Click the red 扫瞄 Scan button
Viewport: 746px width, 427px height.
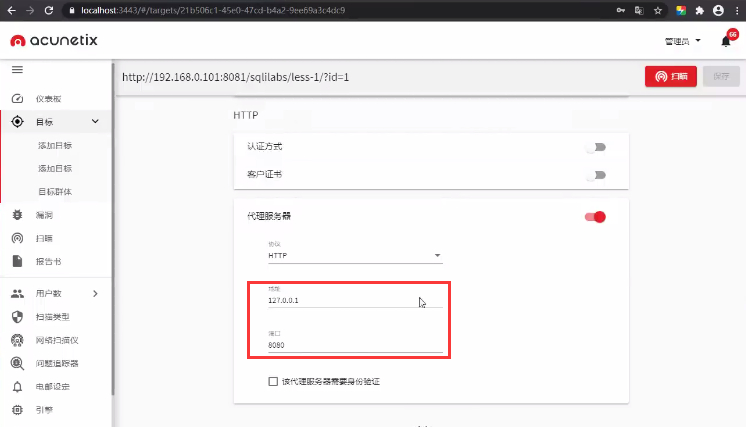tap(670, 76)
